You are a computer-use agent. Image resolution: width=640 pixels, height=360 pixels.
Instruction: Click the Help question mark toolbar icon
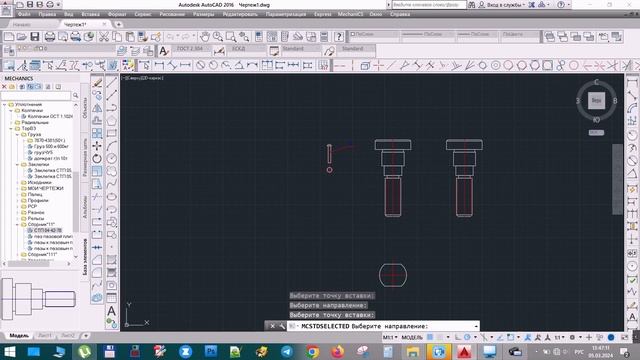pyautogui.click(x=339, y=37)
